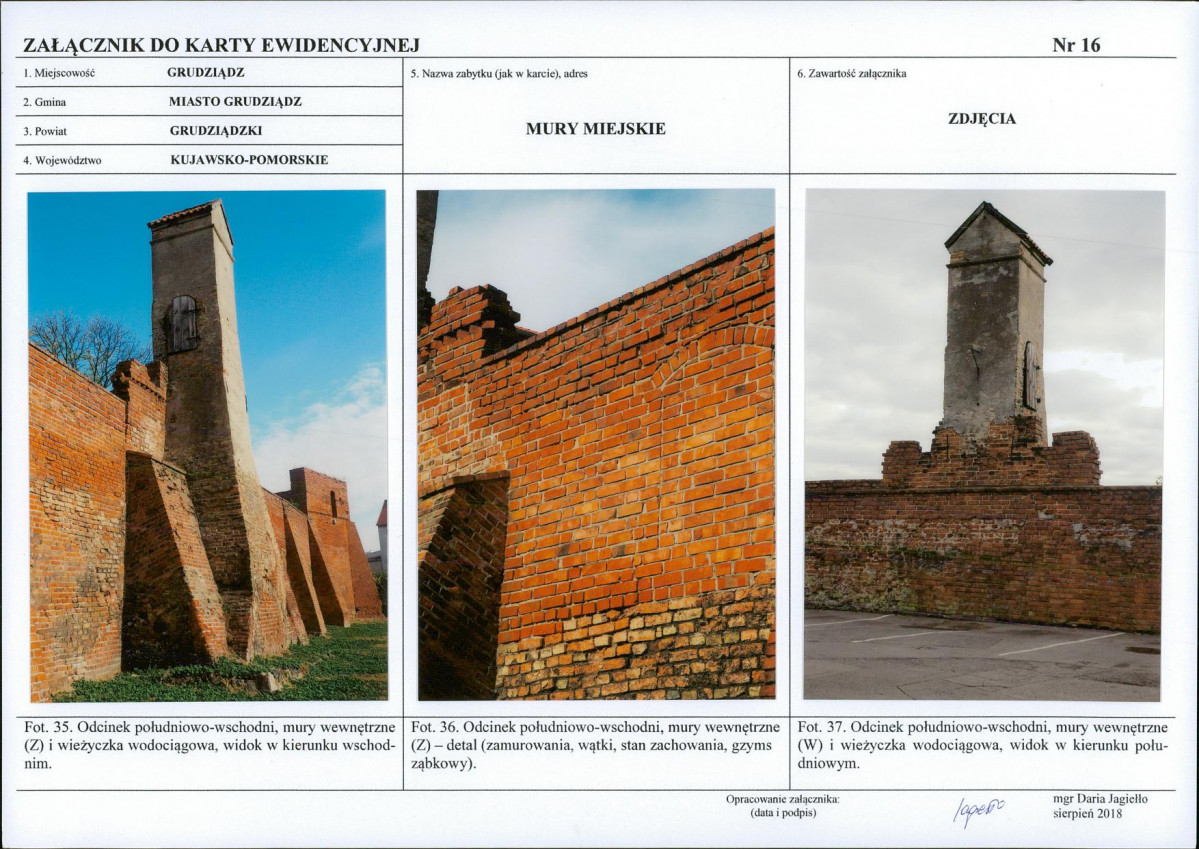Open the photo 37 of the tower above the parking lot
The width and height of the screenshot is (1199, 849).
(x=984, y=445)
